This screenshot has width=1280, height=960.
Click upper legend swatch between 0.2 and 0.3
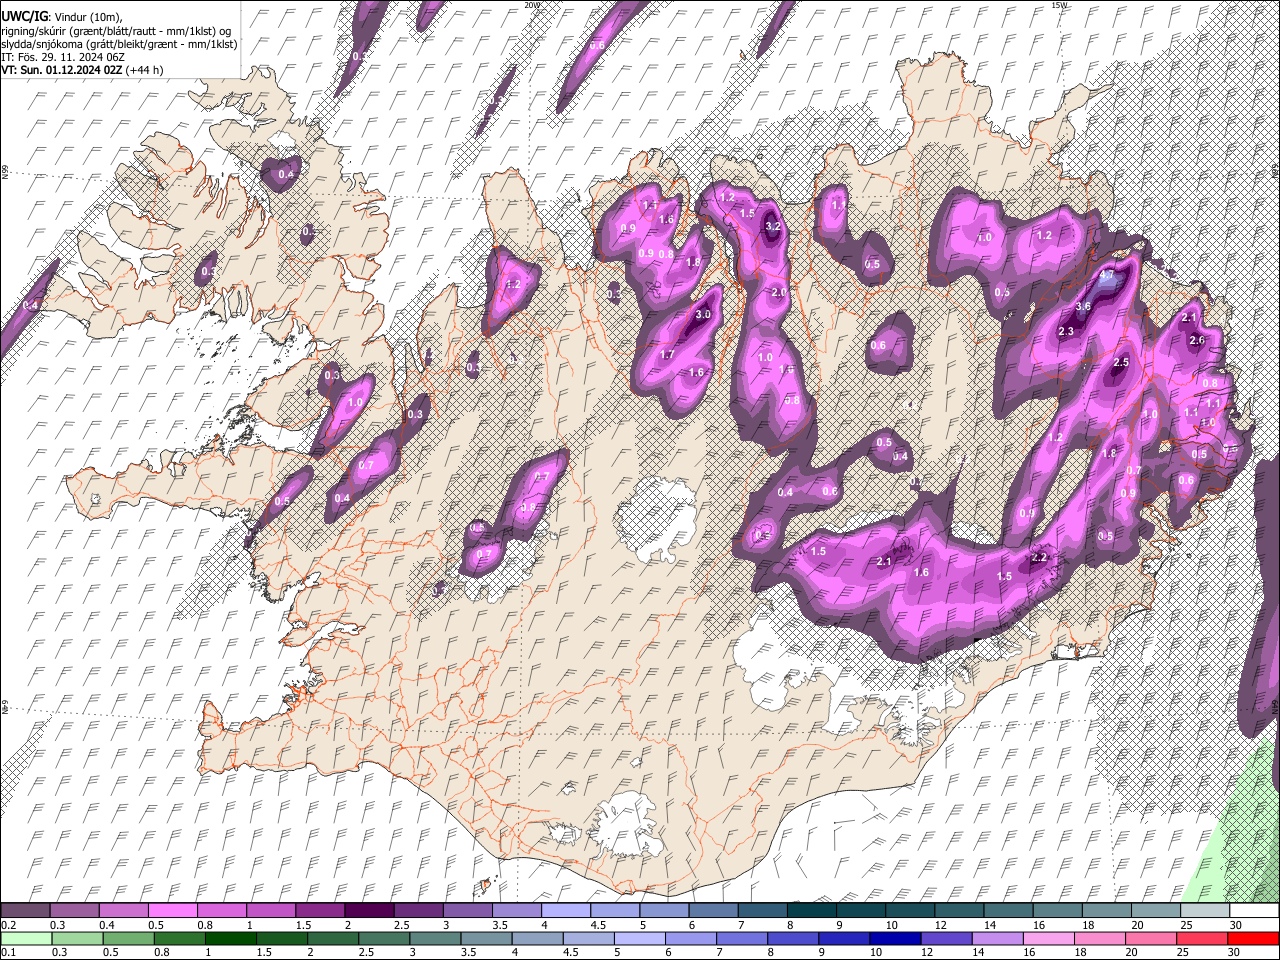point(26,911)
